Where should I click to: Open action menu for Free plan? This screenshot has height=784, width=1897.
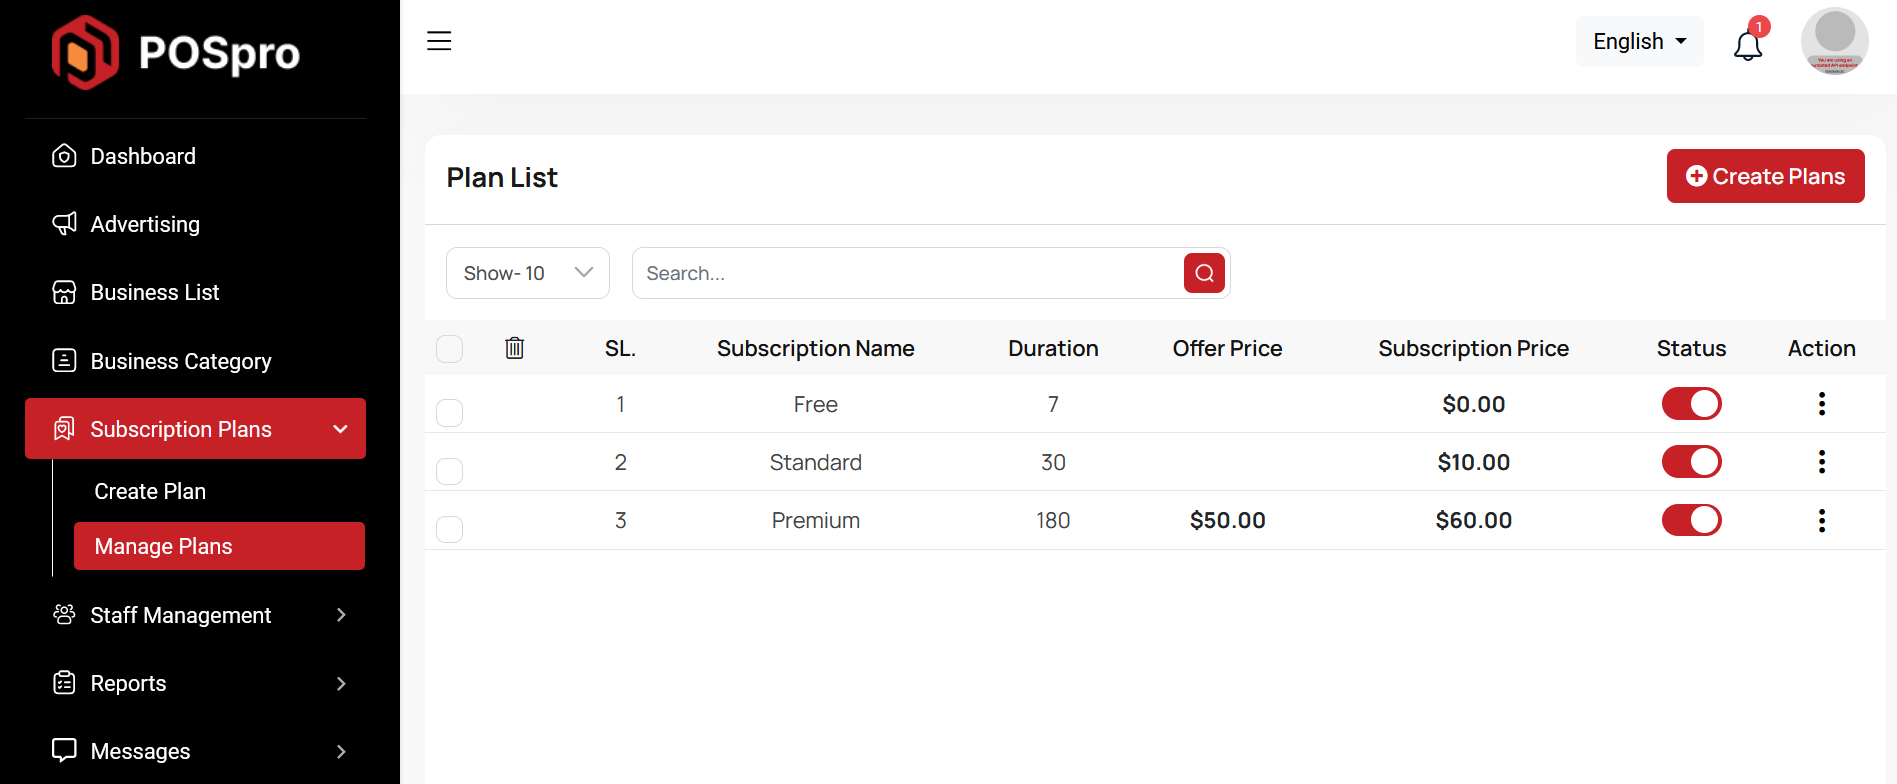(x=1821, y=404)
